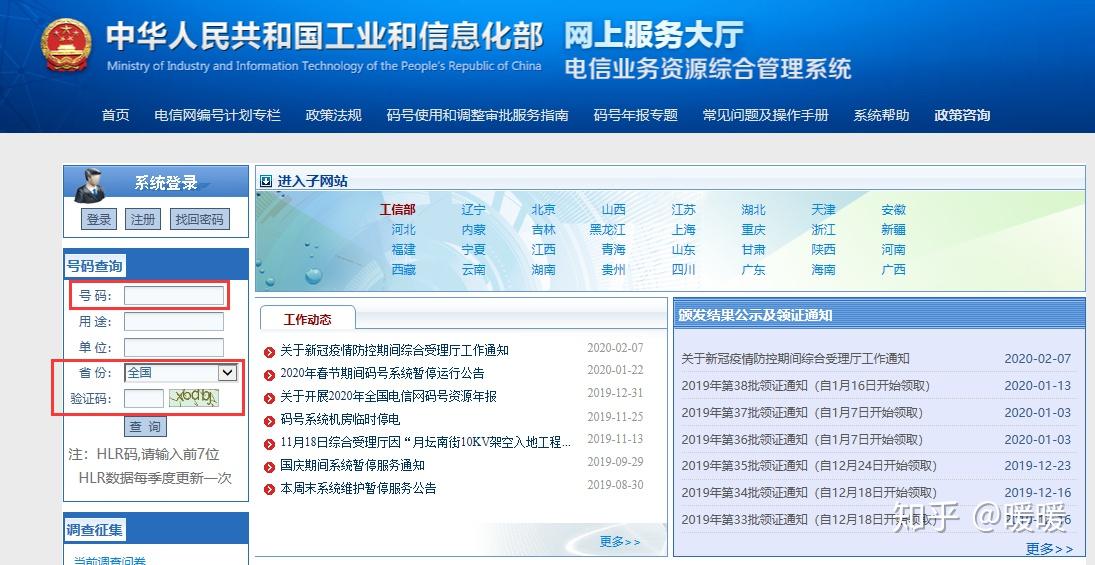The height and width of the screenshot is (565, 1095).
Task: Open news 码号系统机房临时停电
Action: (340, 420)
